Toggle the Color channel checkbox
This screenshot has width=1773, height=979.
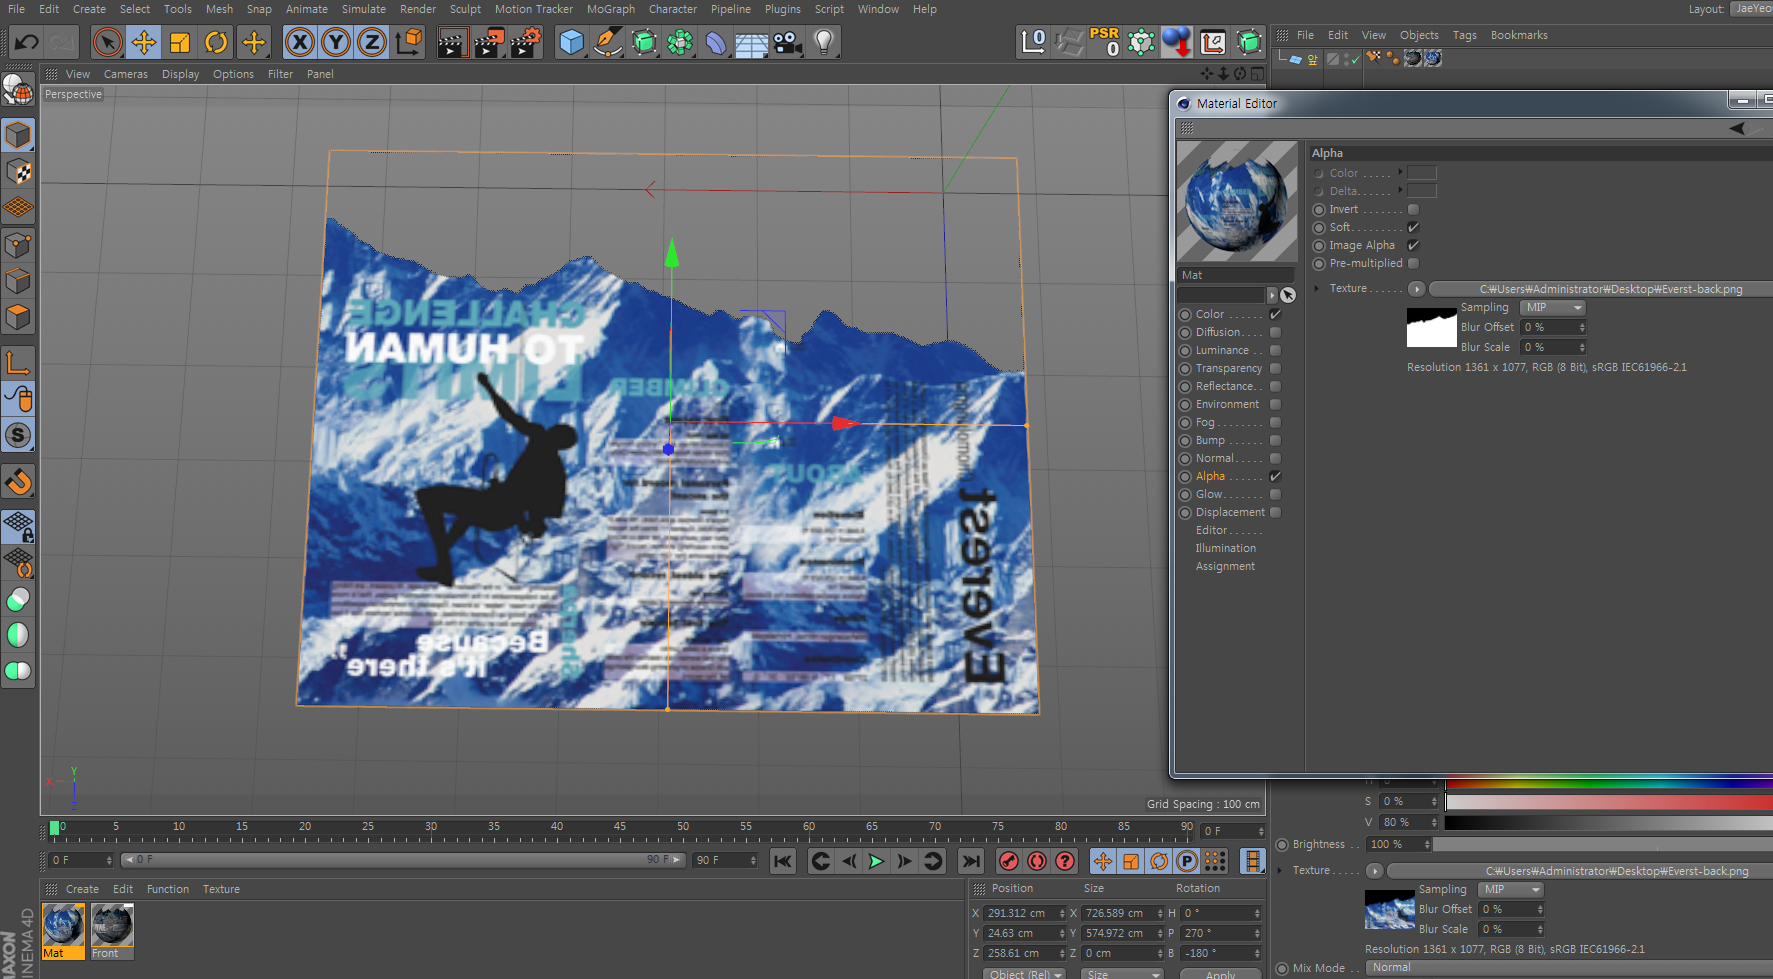coord(1275,314)
